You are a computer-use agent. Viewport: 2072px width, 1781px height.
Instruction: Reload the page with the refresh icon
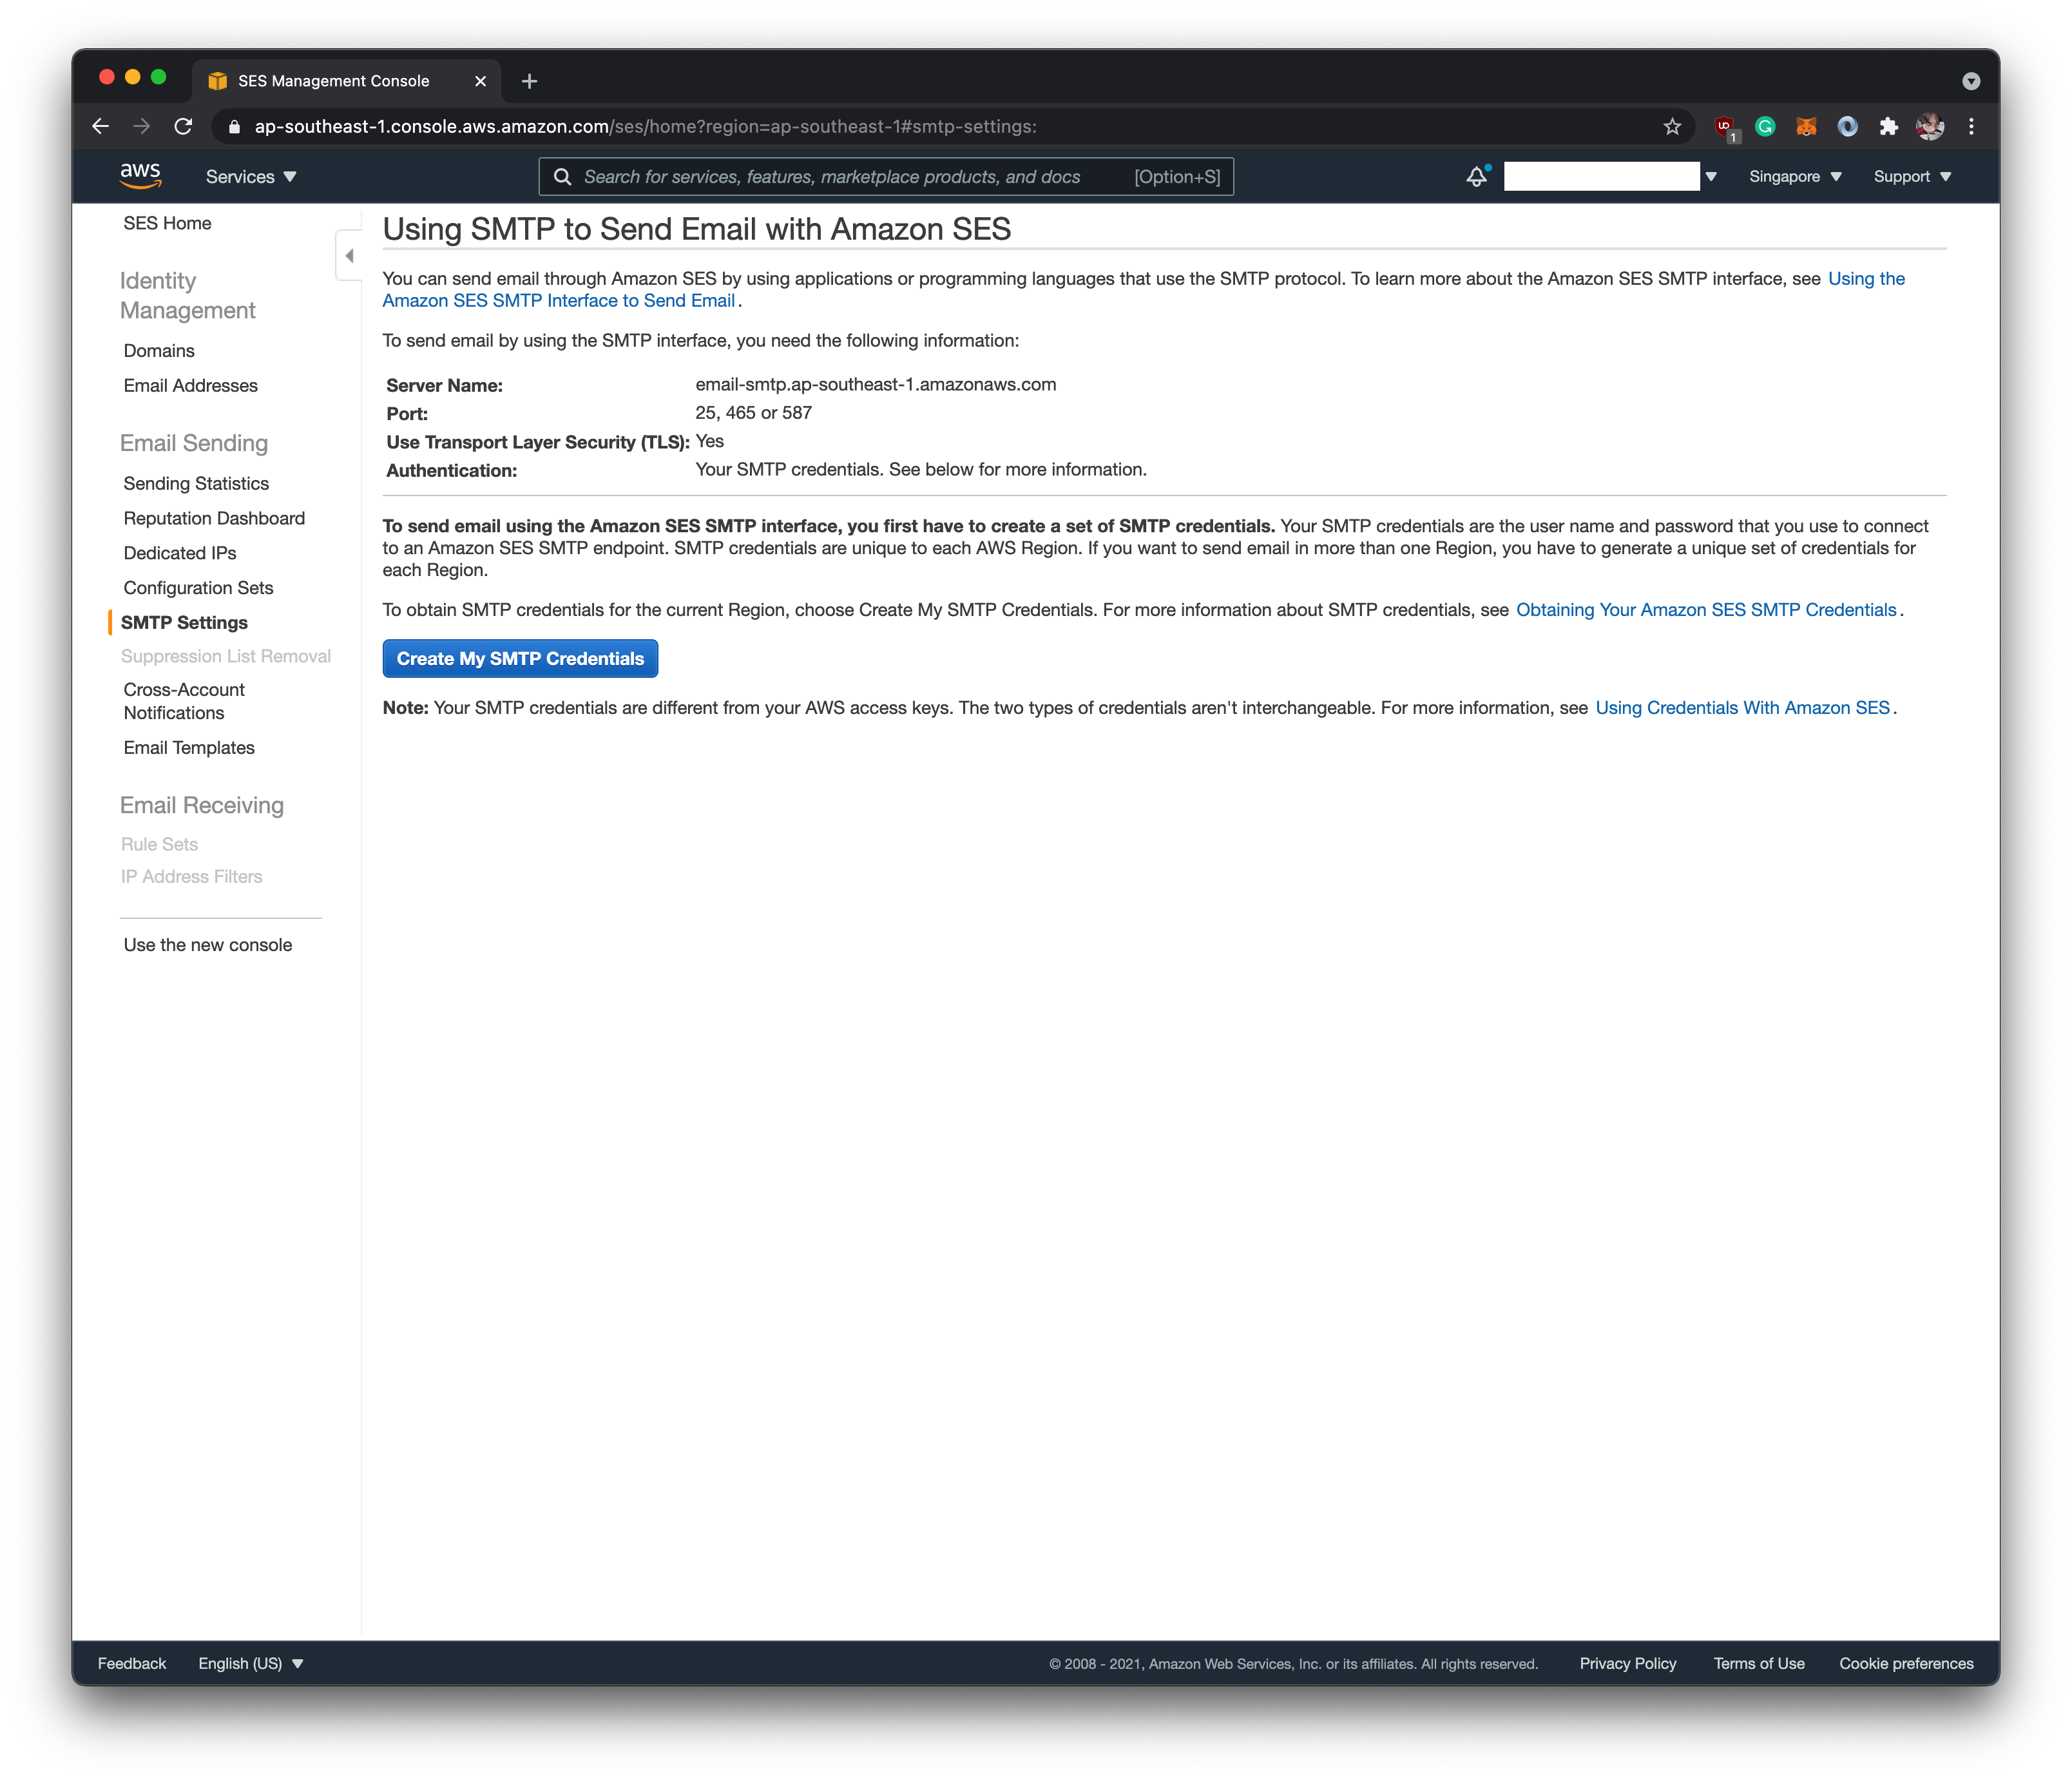tap(183, 126)
